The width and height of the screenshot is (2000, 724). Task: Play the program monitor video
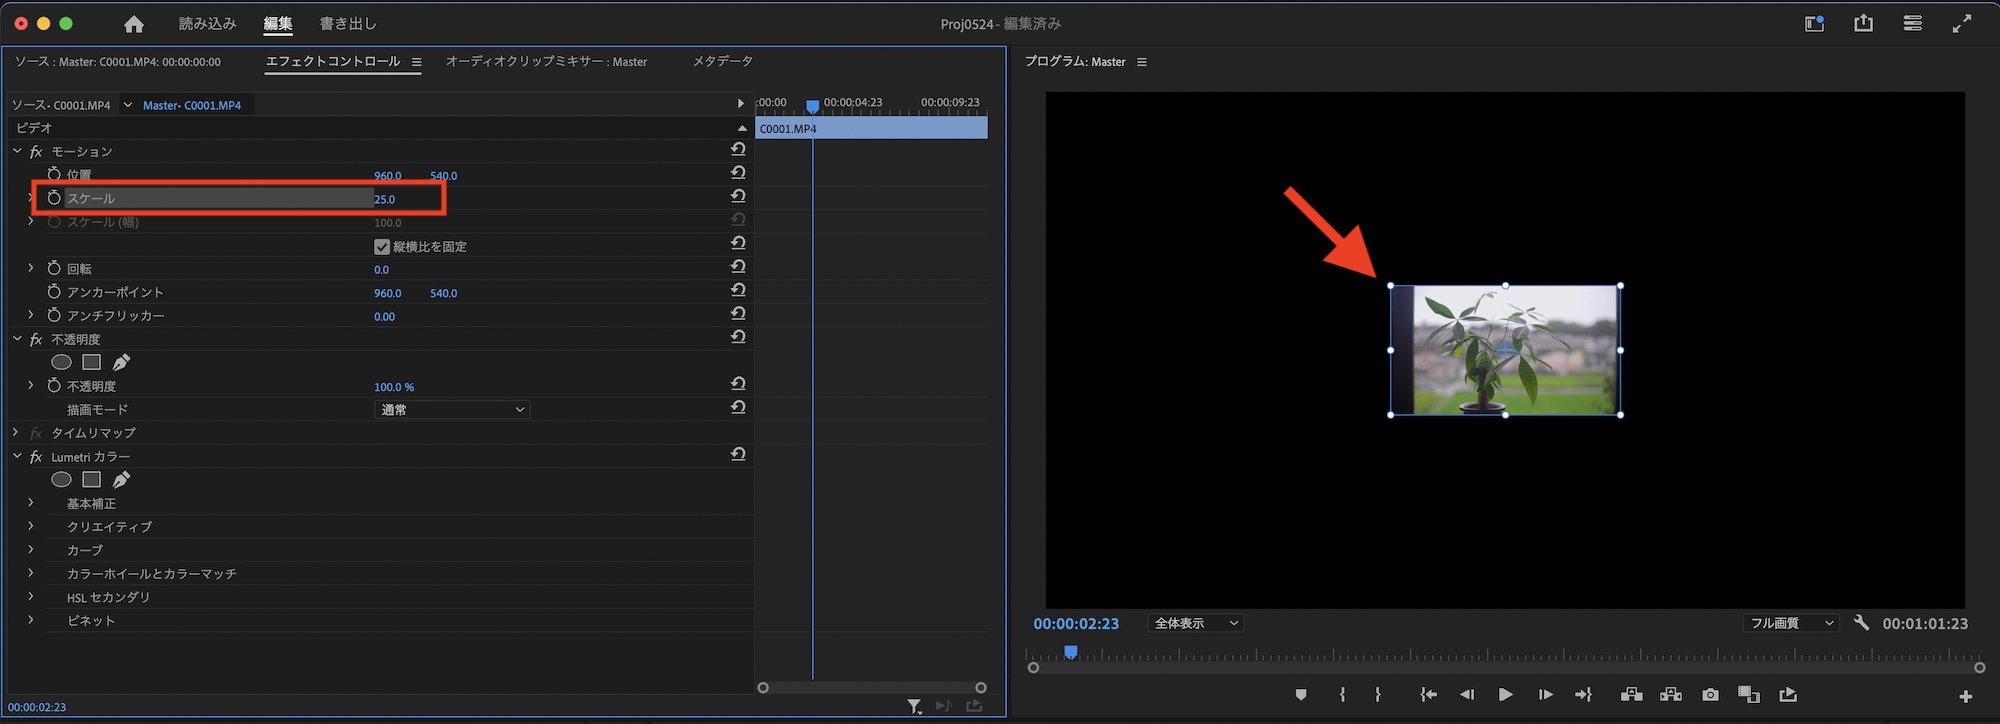click(1505, 695)
